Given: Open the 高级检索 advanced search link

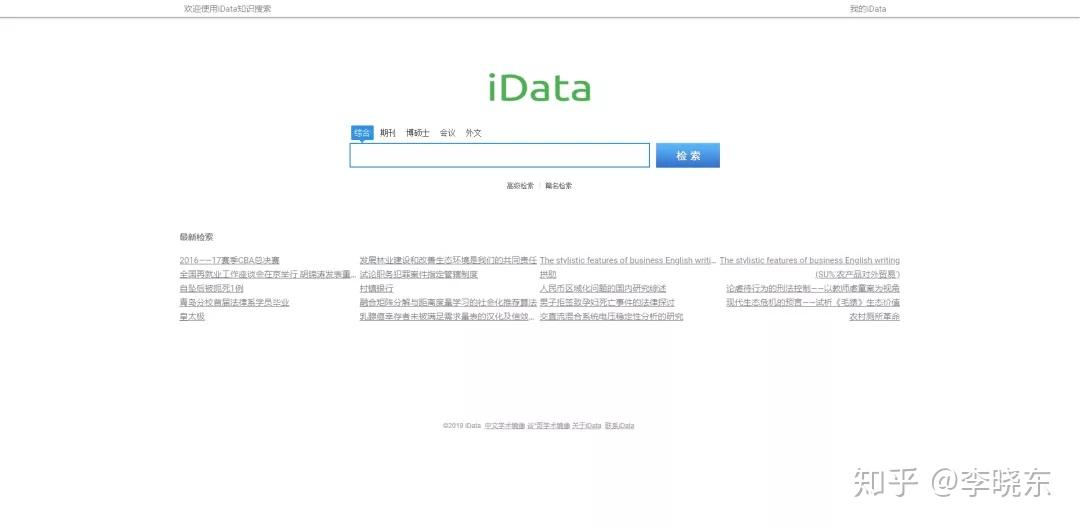Looking at the screenshot, I should pyautogui.click(x=520, y=186).
